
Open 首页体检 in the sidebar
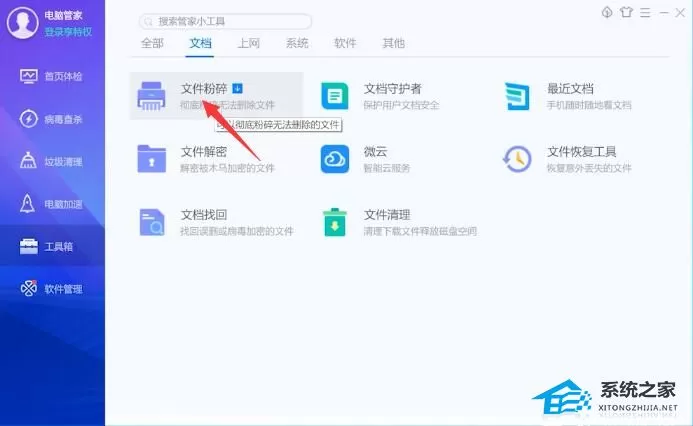(x=52, y=76)
